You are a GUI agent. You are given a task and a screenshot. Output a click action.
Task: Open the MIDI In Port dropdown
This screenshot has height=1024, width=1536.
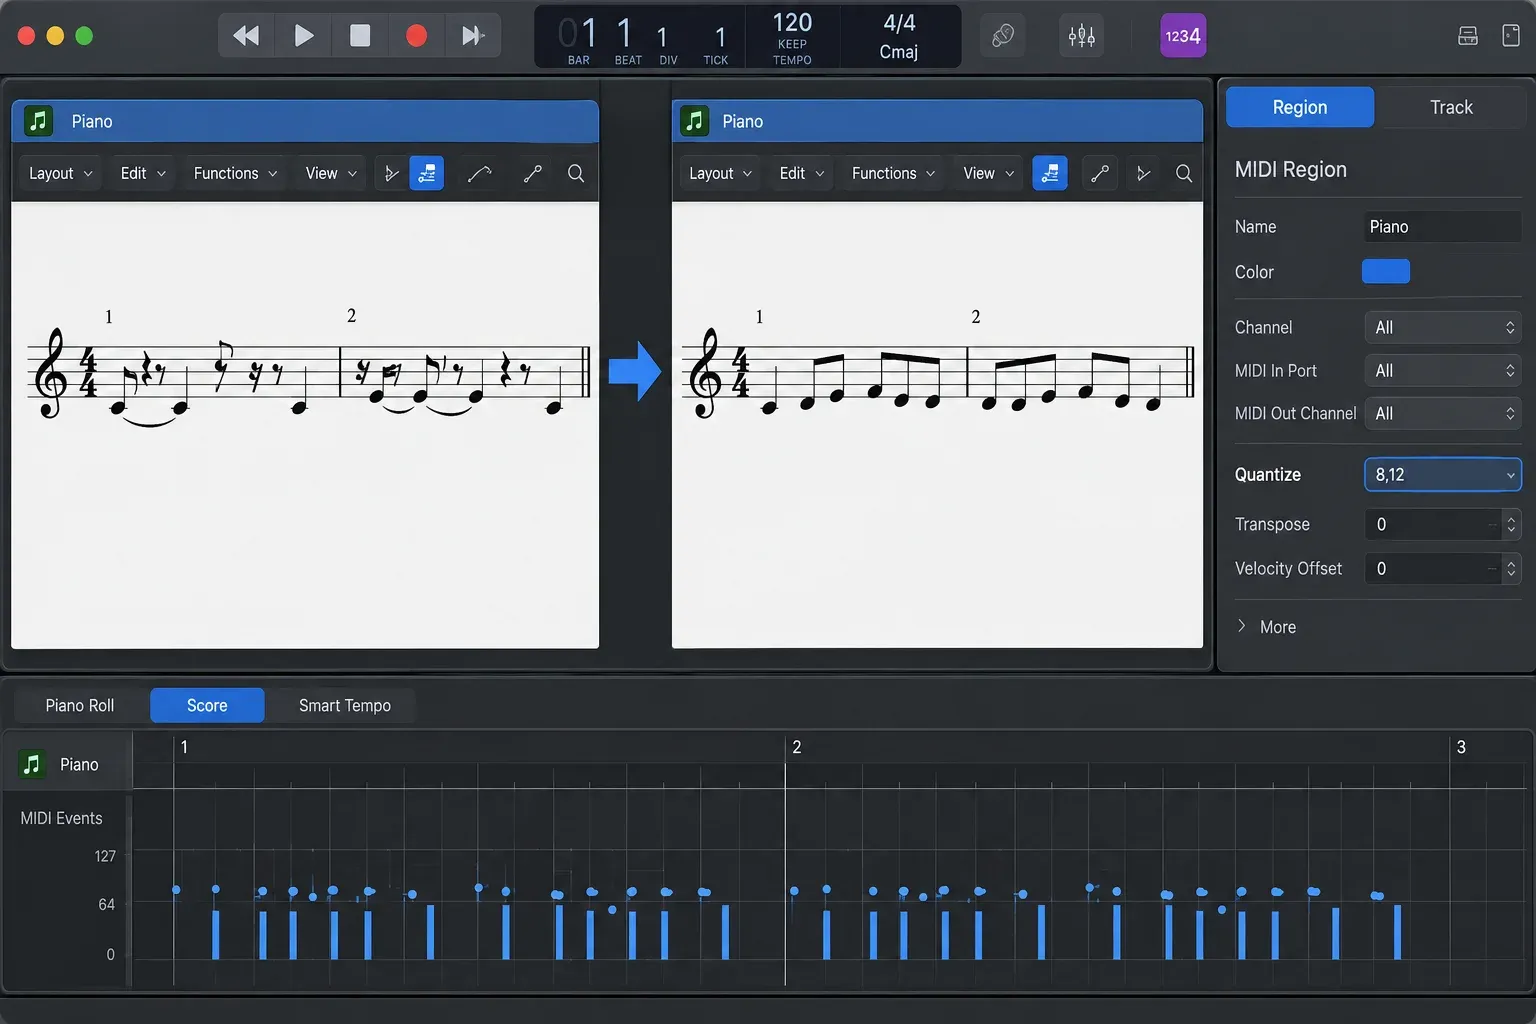coord(1443,370)
